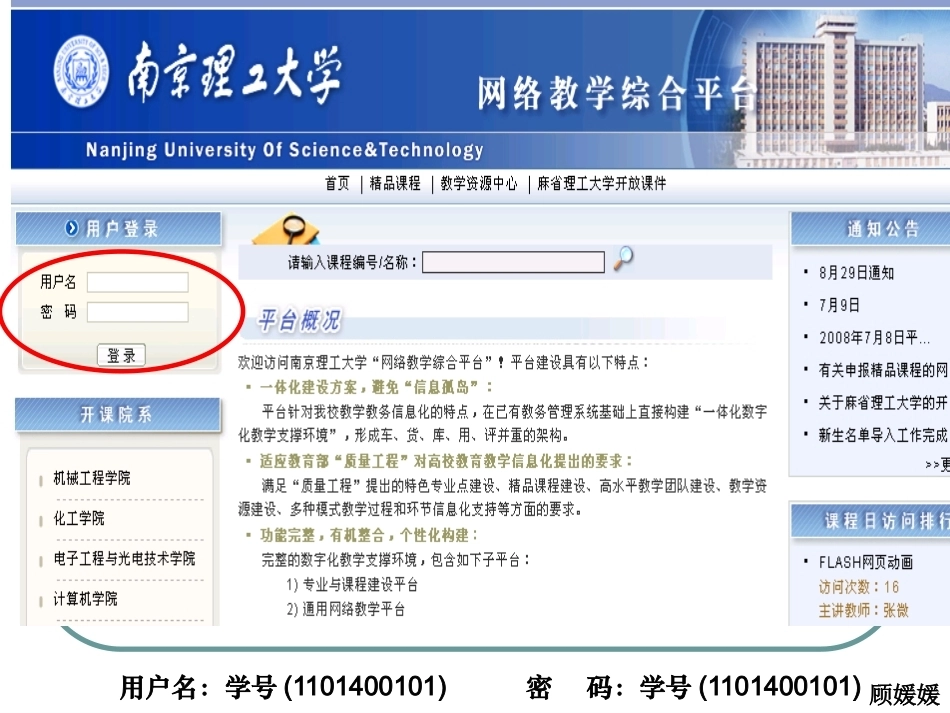Open the 首页 menu item
Image resolution: width=950 pixels, height=713 pixels.
pyautogui.click(x=337, y=184)
